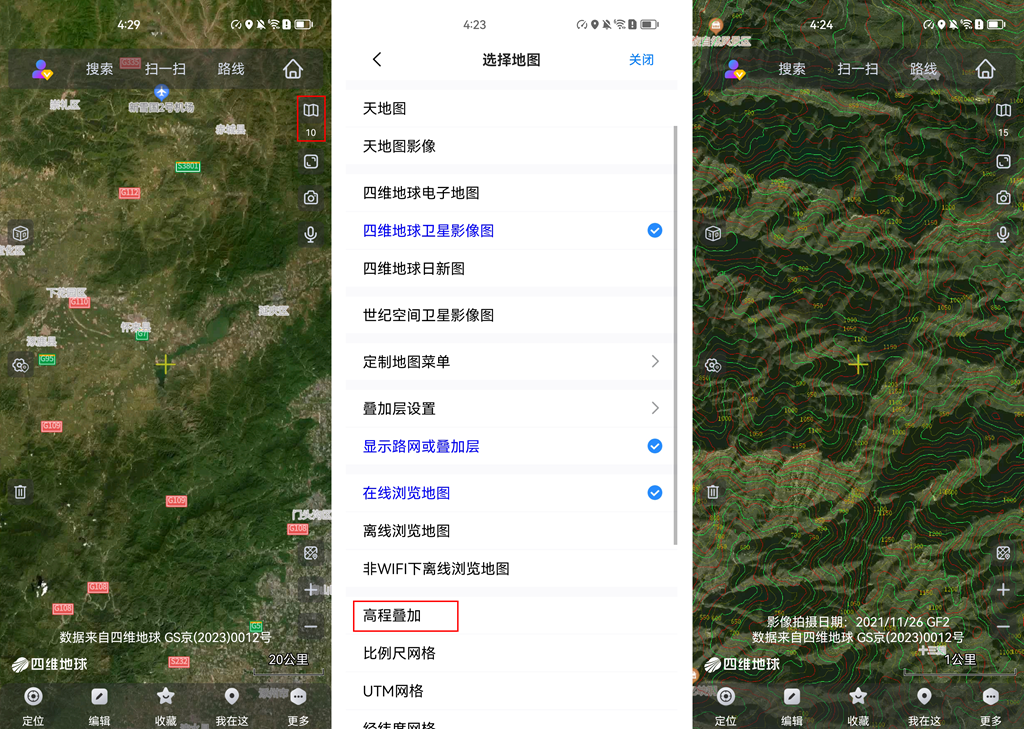The image size is (1024, 729).
Task: Toggle the 在线浏览地图 checkmark
Action: (655, 493)
